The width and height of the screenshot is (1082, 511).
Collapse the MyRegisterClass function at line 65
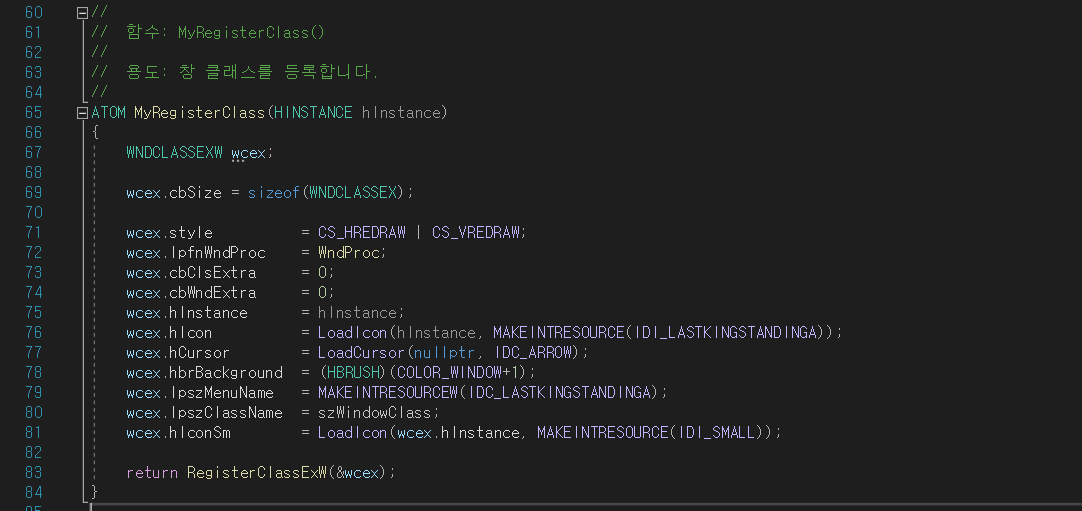(82, 112)
